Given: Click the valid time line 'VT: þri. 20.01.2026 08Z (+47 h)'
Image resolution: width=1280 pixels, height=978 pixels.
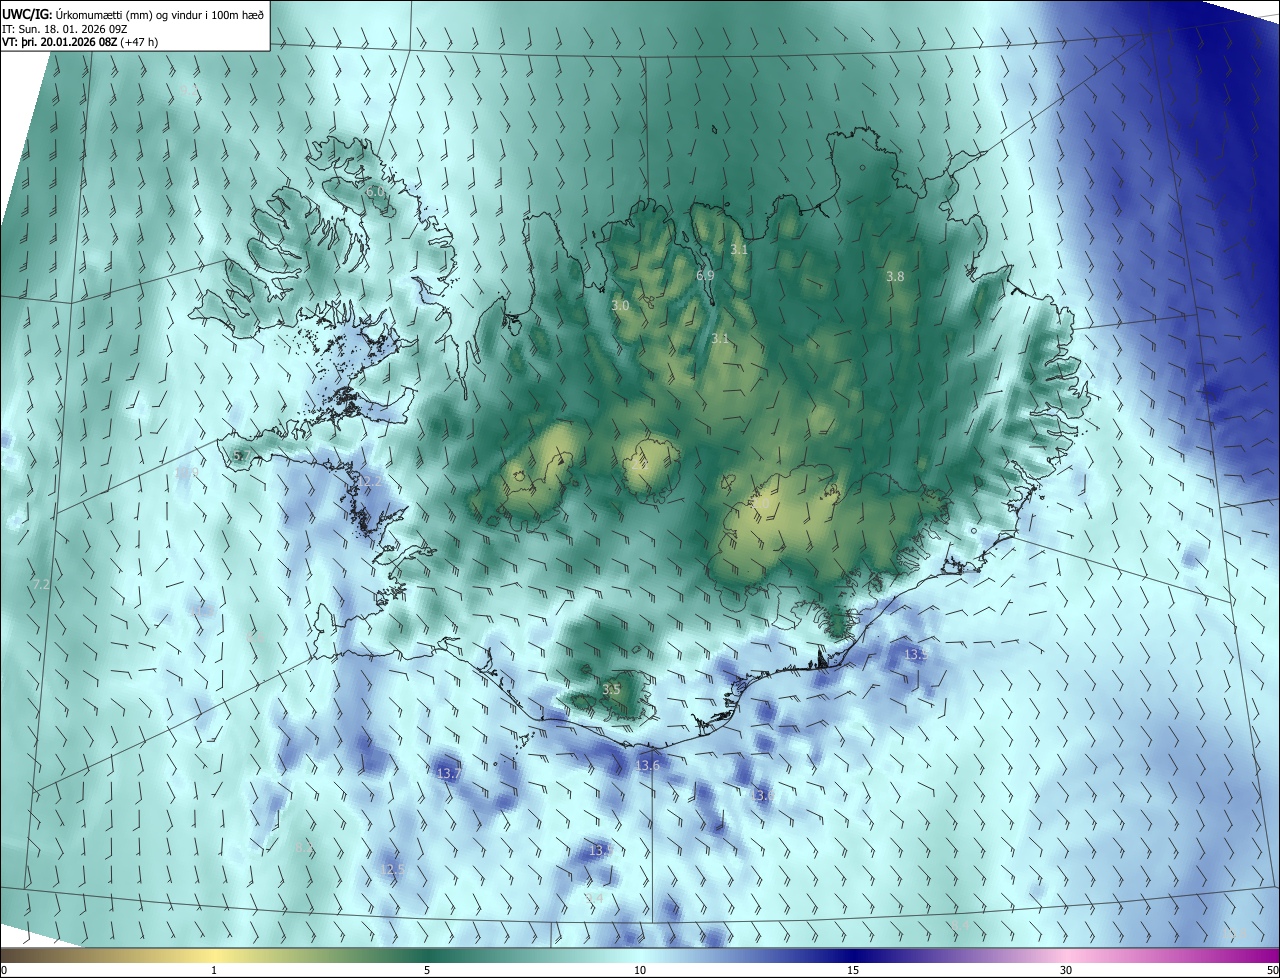Looking at the screenshot, I should click(x=80, y=42).
